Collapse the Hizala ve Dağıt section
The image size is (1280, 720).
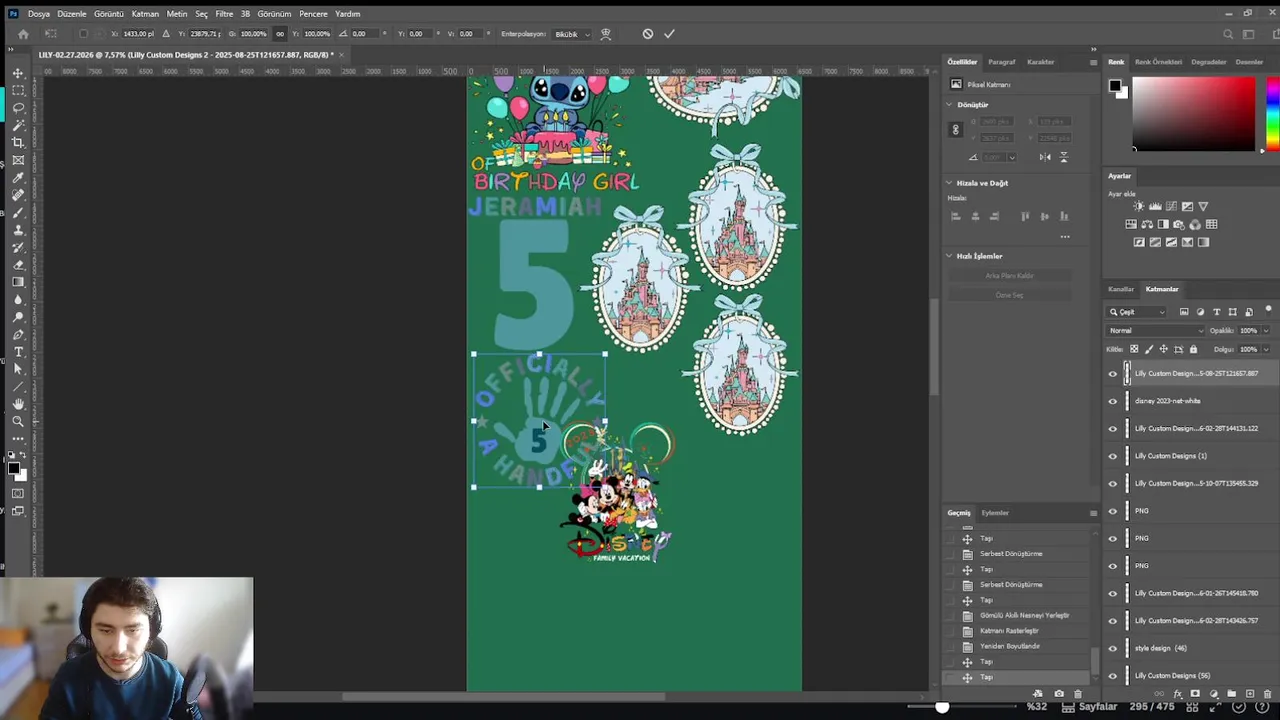pyautogui.click(x=949, y=183)
